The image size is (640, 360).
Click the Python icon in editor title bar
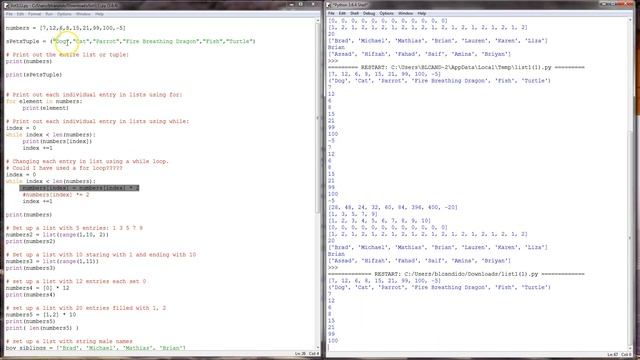[6, 5]
